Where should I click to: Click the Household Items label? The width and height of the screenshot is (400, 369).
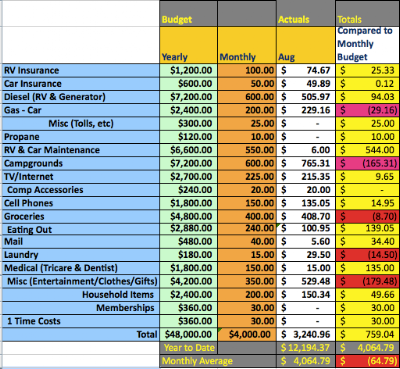point(81,295)
